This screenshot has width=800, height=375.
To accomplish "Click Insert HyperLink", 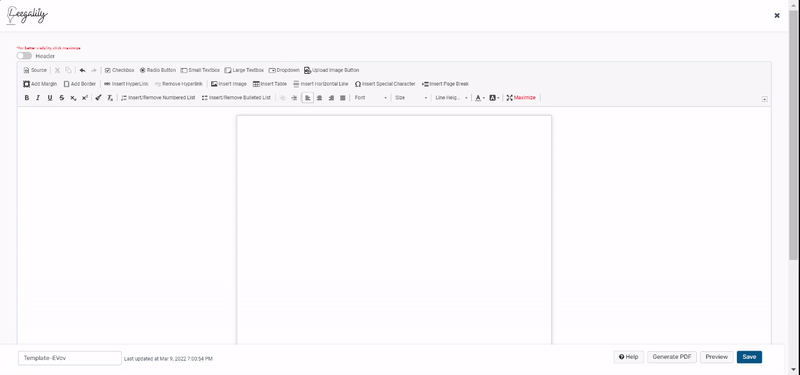I will (126, 84).
